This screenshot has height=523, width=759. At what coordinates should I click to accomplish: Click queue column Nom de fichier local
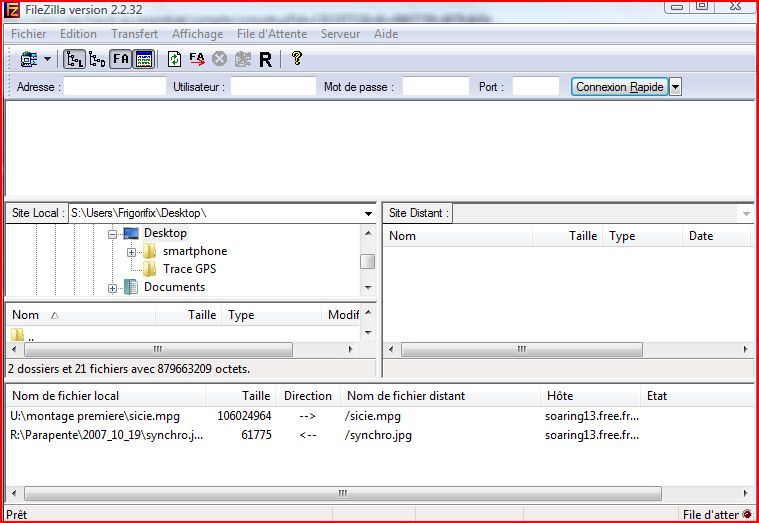[106, 396]
